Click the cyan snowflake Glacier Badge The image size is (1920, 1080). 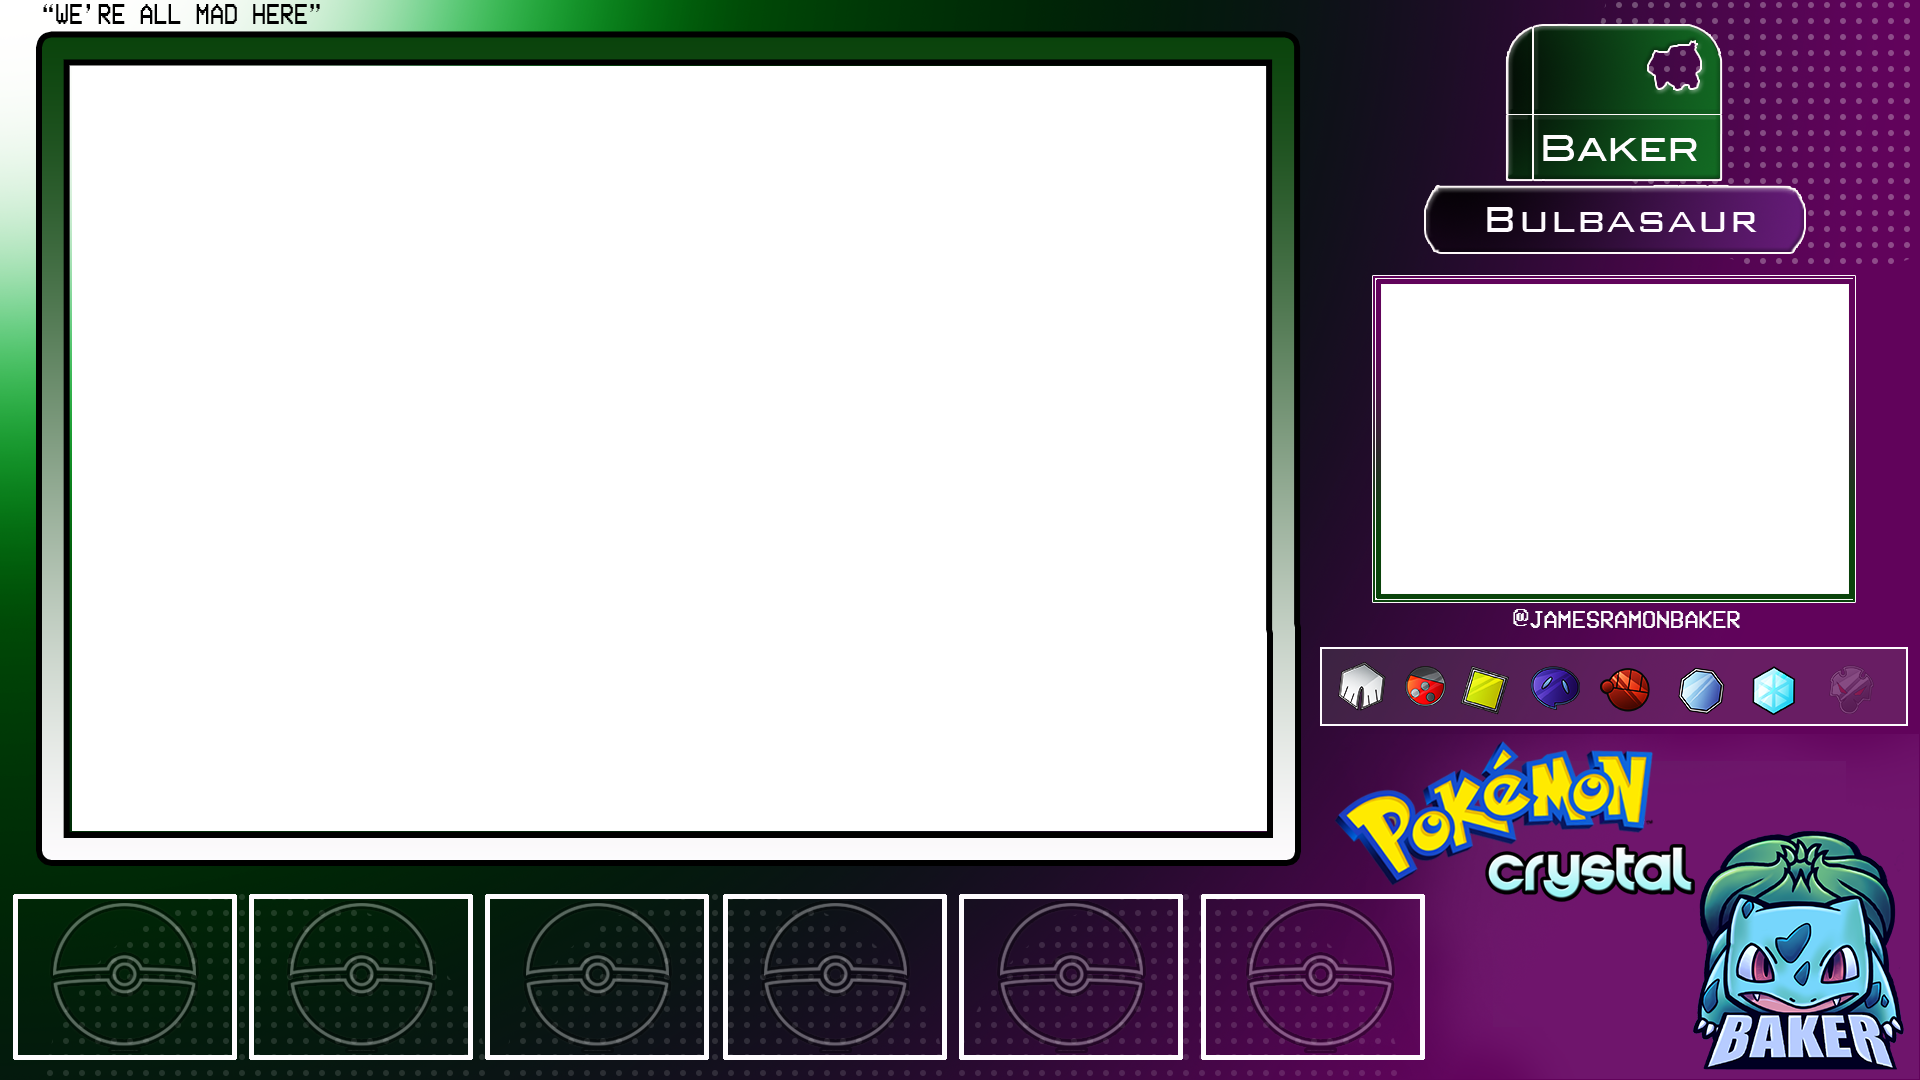point(1773,690)
